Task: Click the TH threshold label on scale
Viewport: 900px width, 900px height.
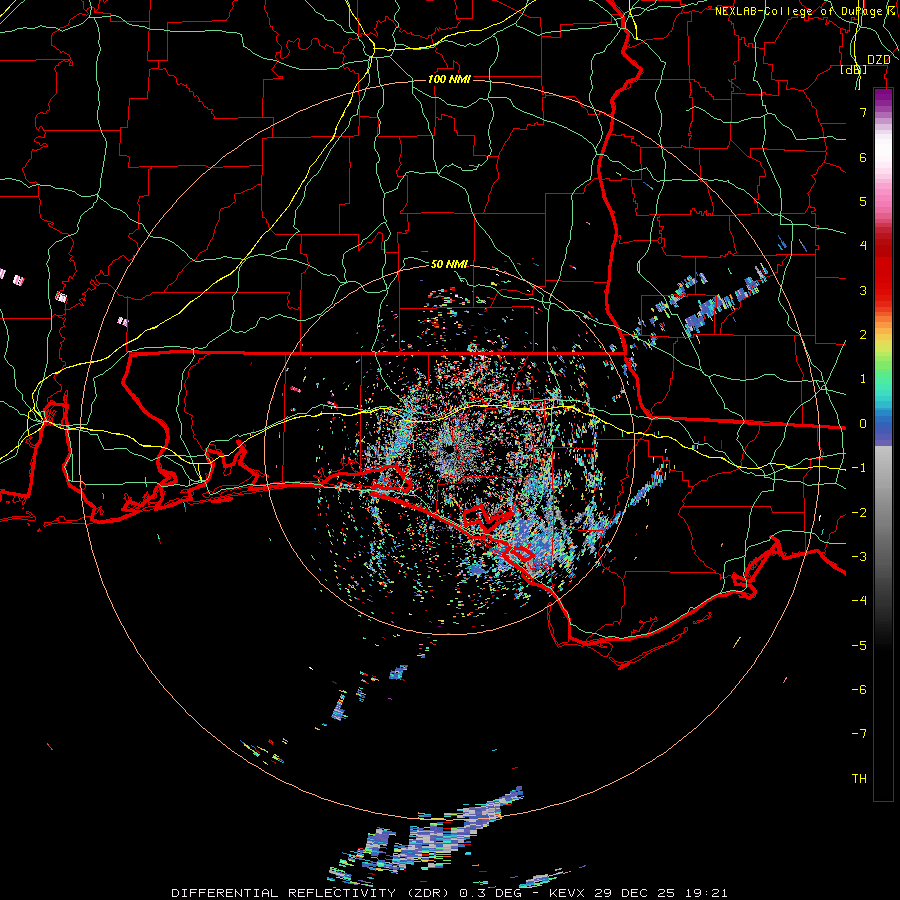Action: point(859,779)
